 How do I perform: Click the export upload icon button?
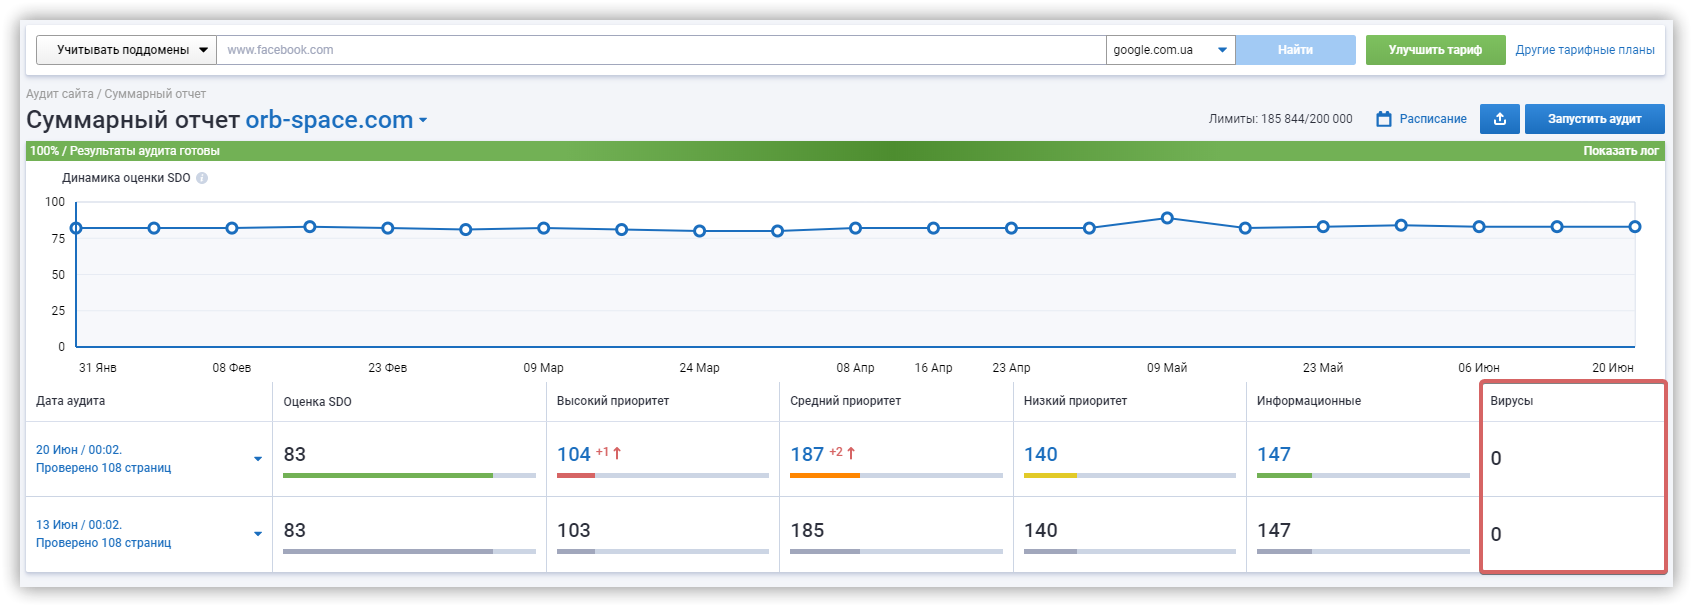pyautogui.click(x=1499, y=119)
